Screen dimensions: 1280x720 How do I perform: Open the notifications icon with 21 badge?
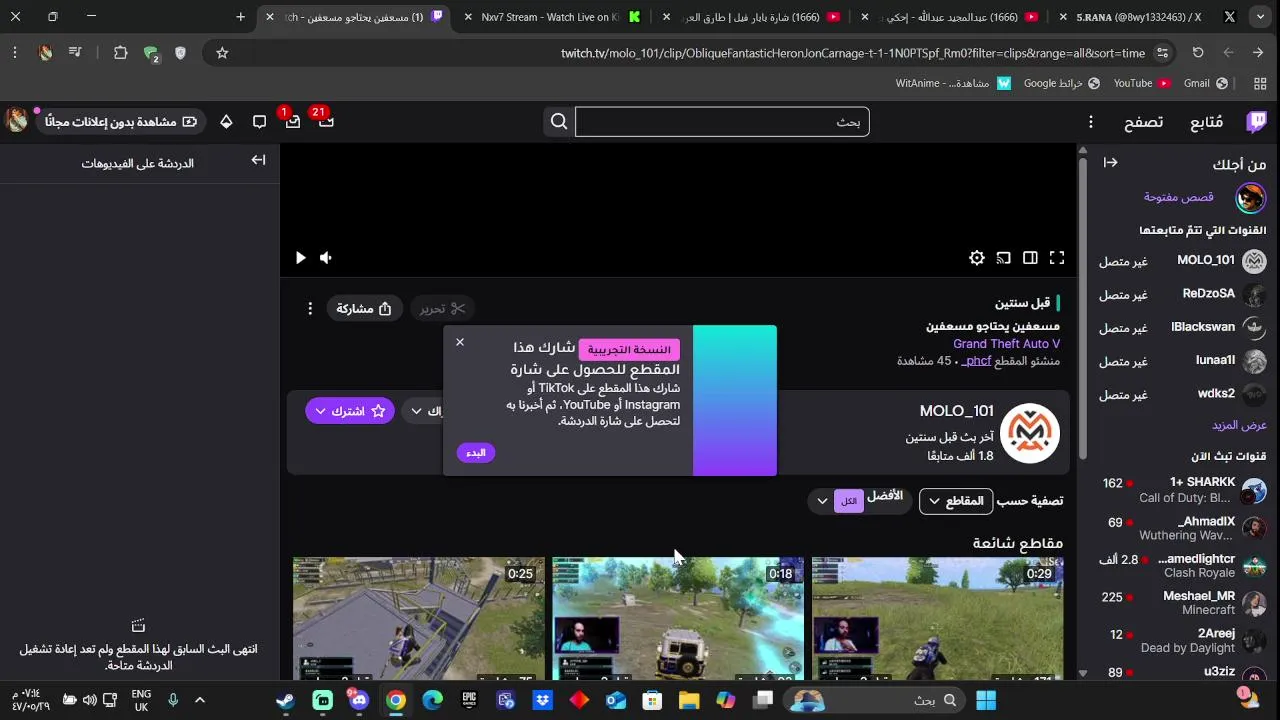(325, 121)
